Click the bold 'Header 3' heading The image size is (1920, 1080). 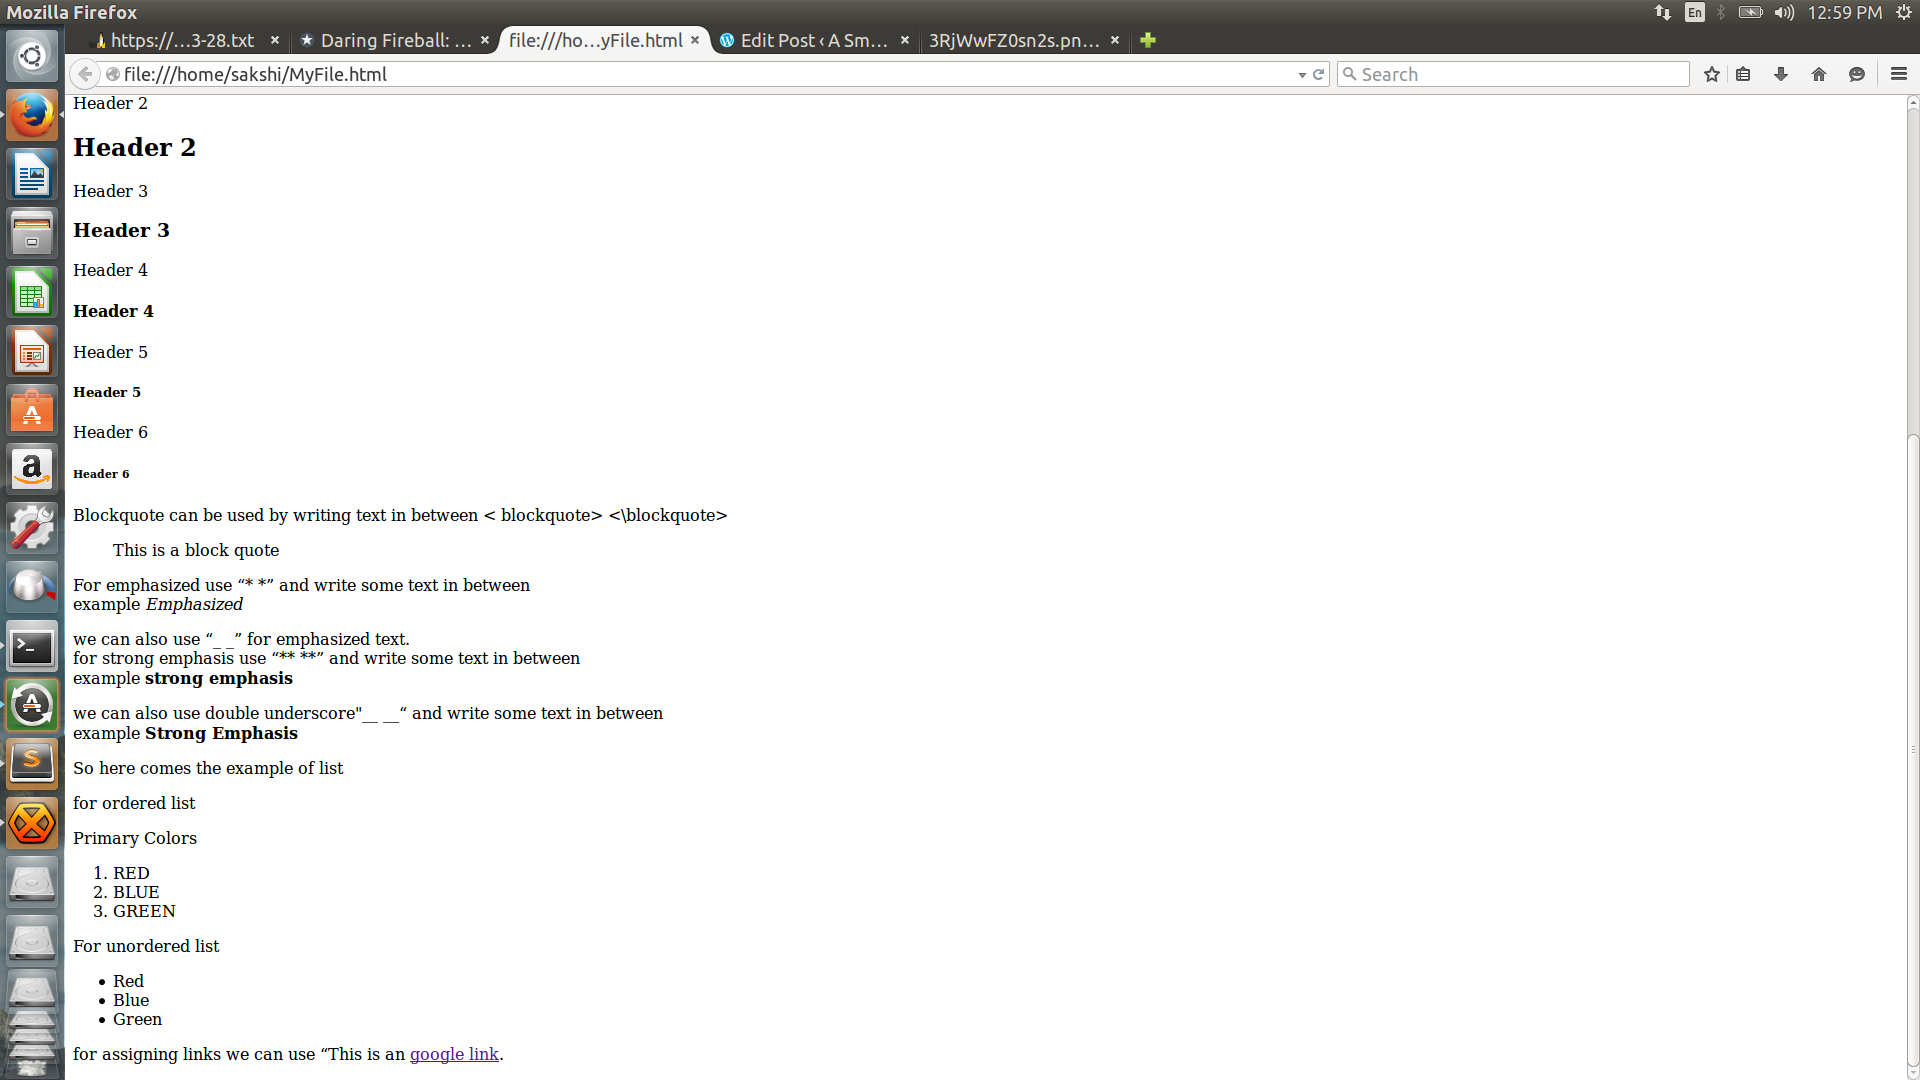tap(121, 230)
